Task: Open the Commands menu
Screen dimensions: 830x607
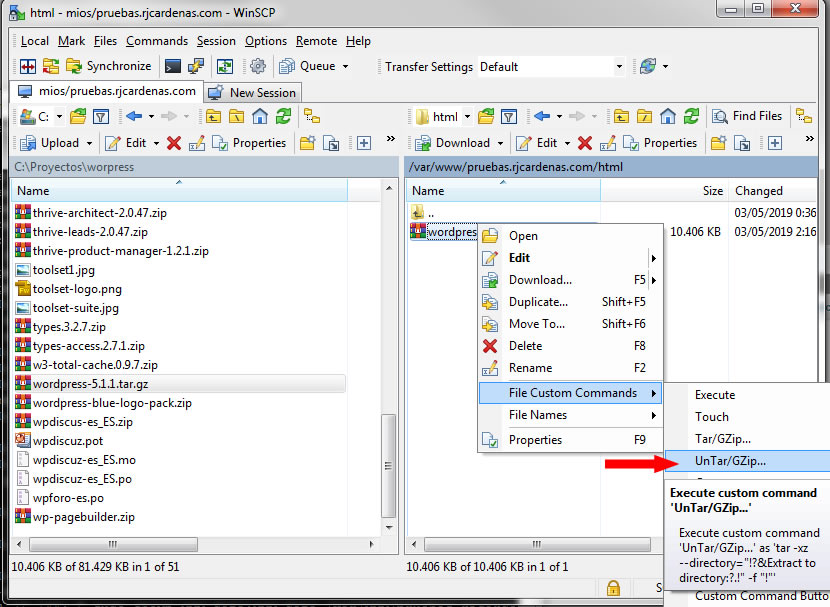Action: coord(157,41)
